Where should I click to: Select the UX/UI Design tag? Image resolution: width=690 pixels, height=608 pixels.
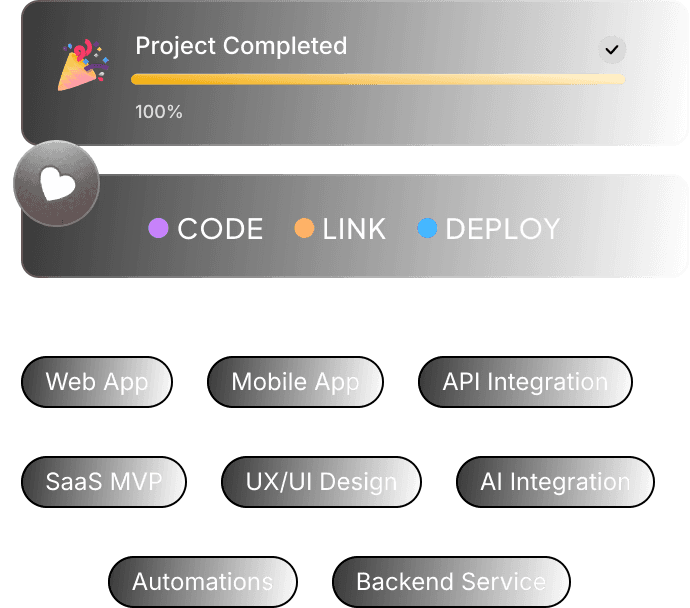321,482
